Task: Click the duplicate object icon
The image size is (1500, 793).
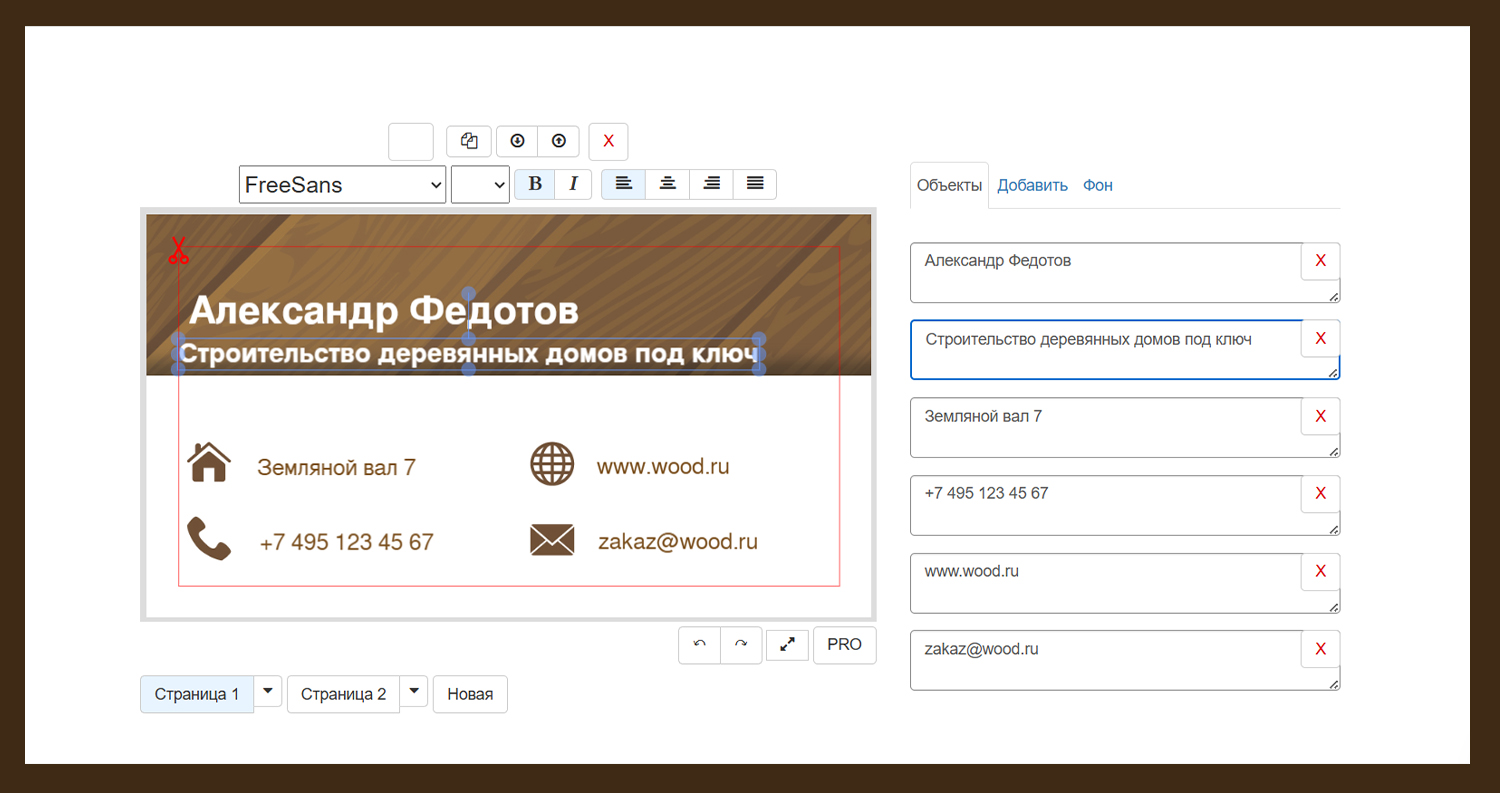Action: tap(469, 141)
